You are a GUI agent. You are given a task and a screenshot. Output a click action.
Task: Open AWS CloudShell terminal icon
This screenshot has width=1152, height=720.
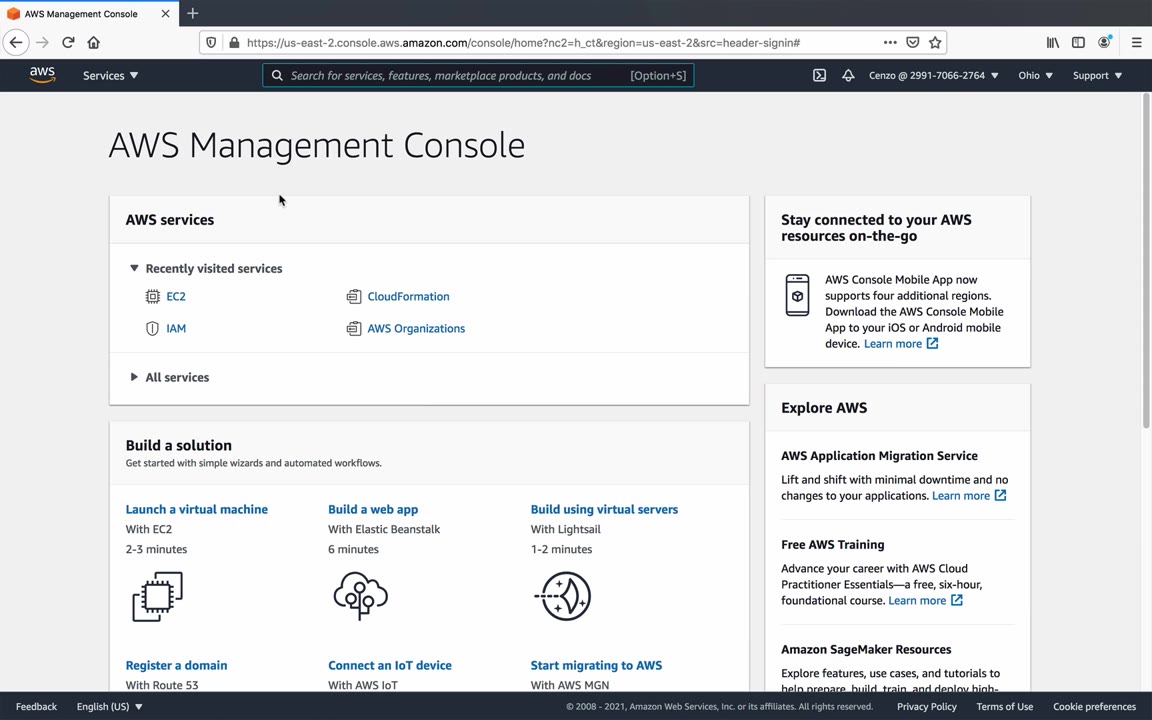pyautogui.click(x=819, y=75)
